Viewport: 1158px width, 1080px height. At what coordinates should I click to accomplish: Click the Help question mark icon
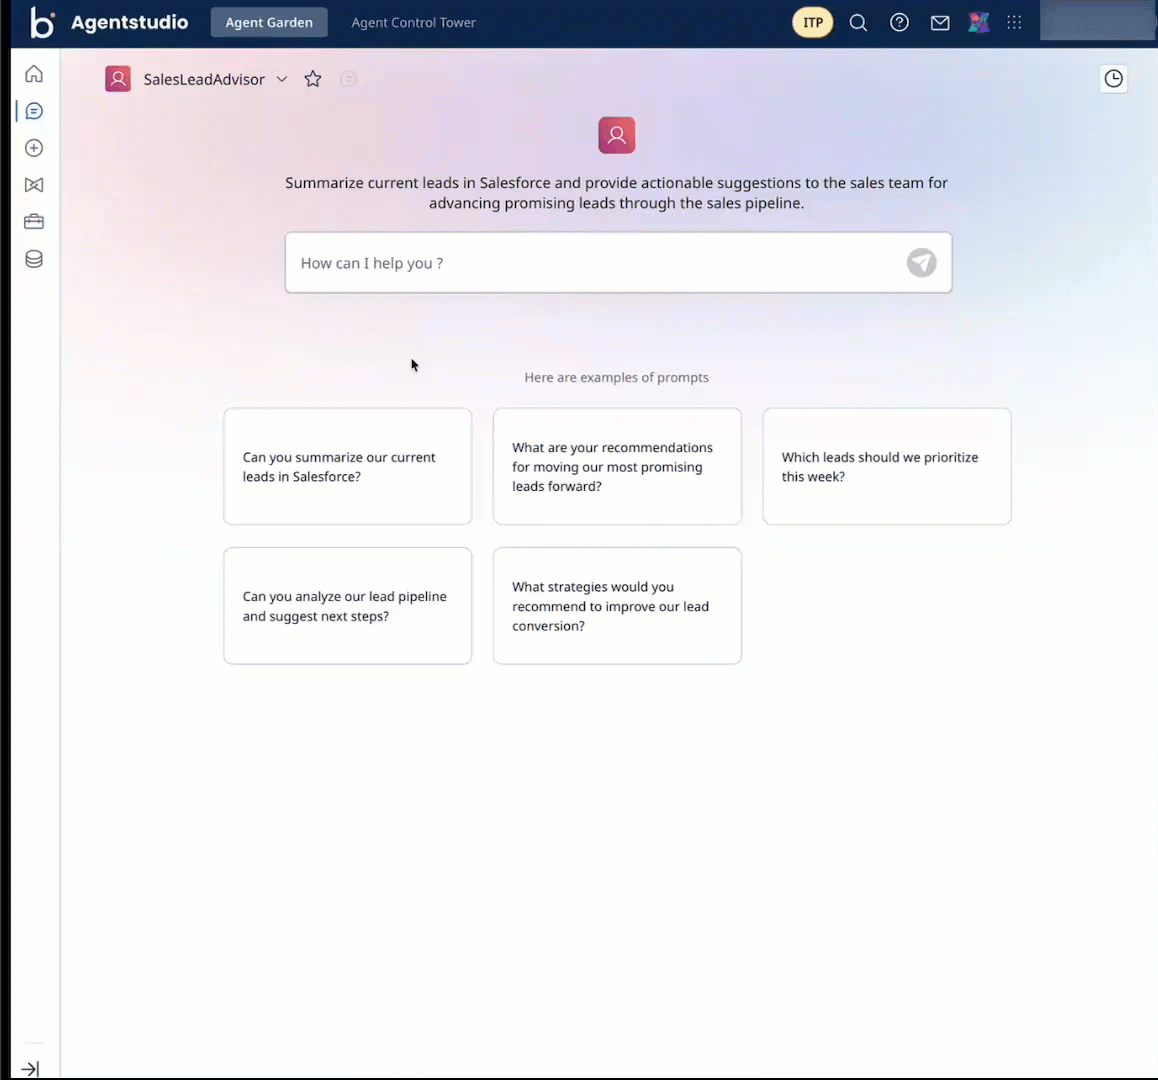pyautogui.click(x=899, y=22)
